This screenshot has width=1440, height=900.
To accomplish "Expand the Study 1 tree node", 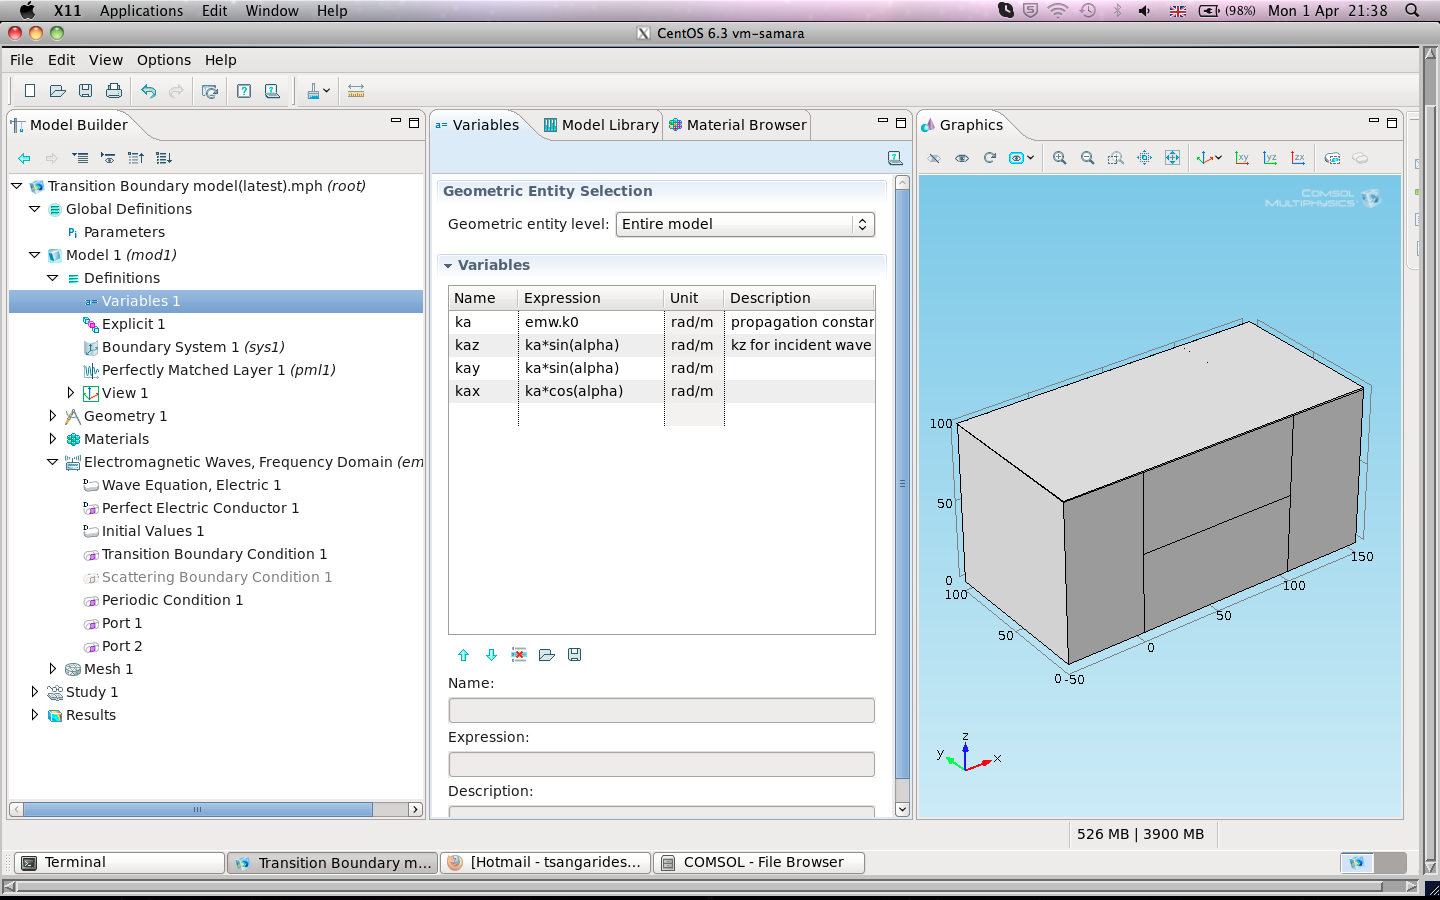I will 35,692.
